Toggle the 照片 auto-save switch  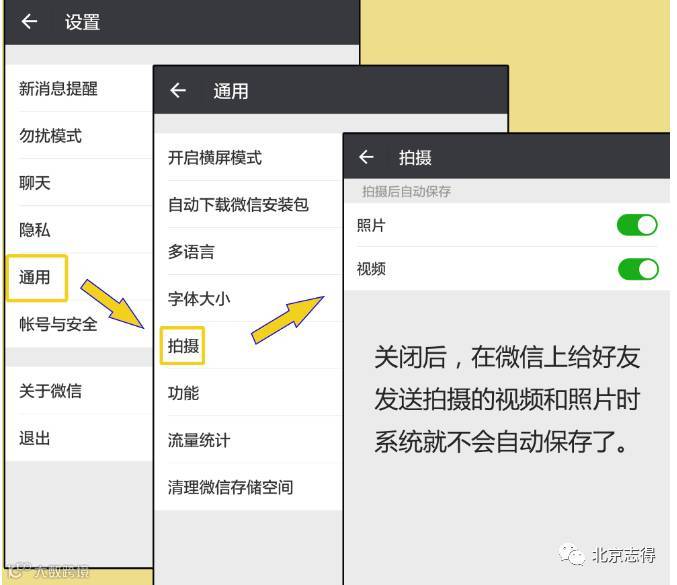tap(637, 225)
